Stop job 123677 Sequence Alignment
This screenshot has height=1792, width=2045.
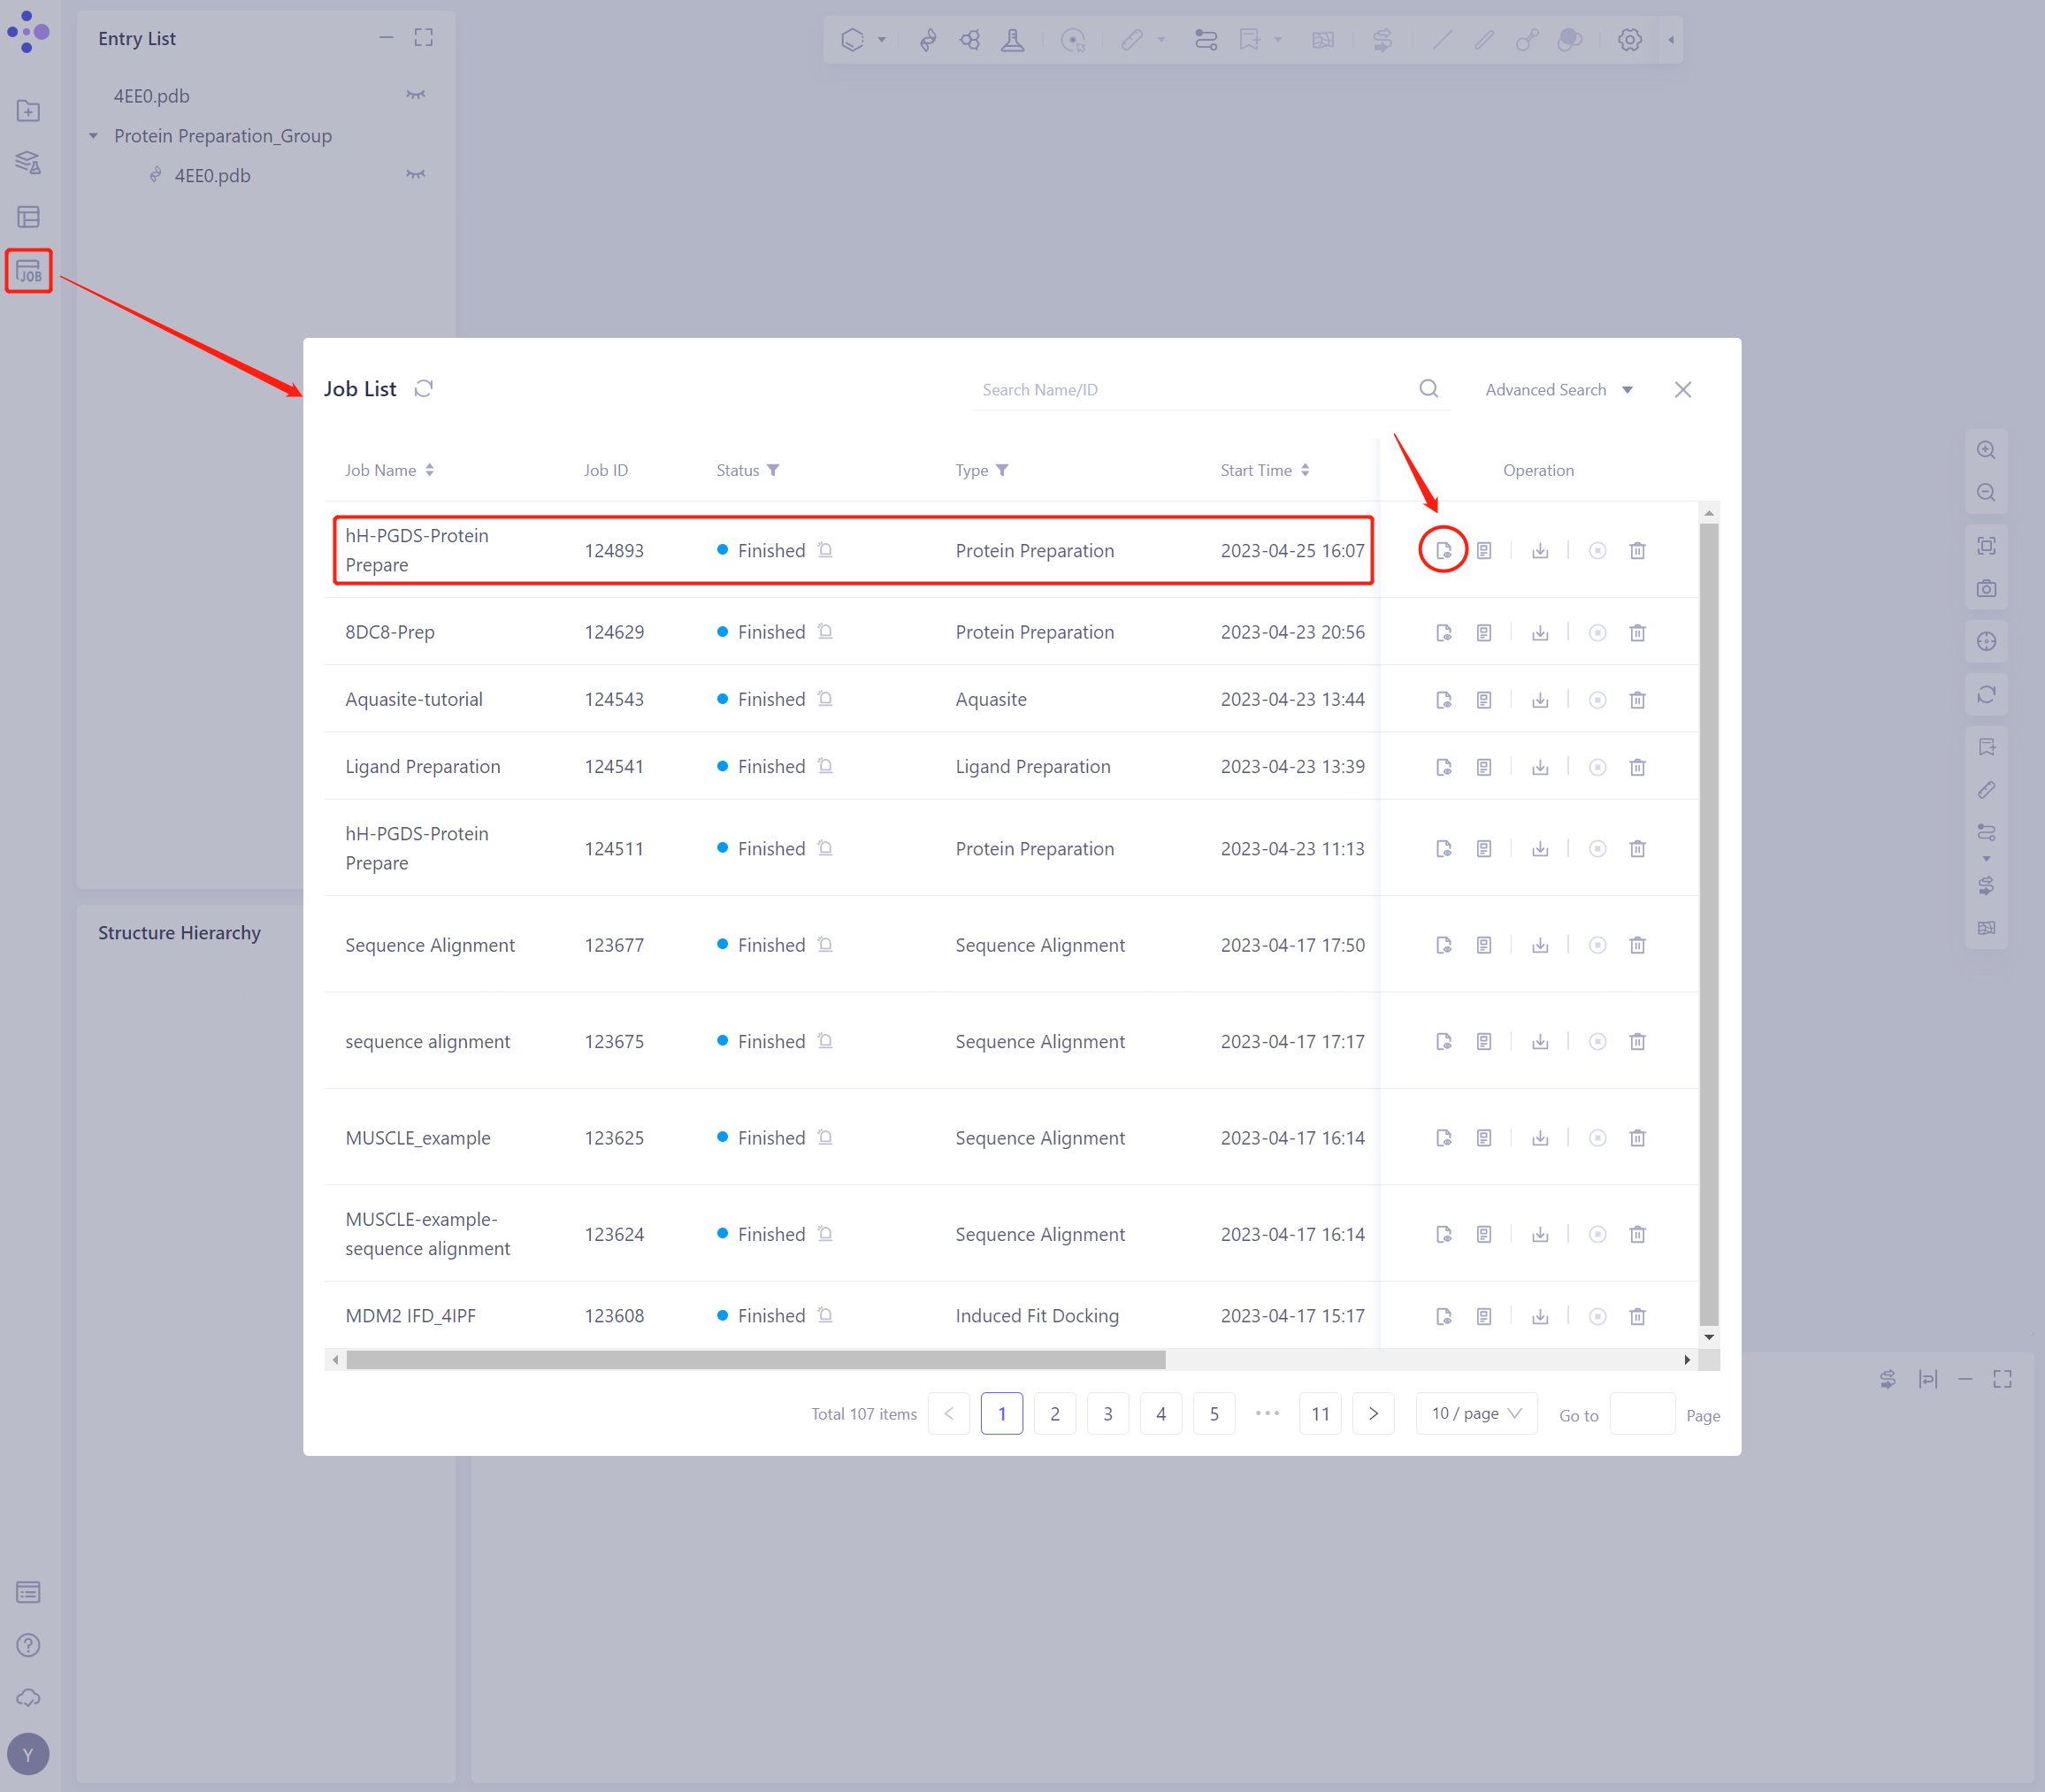click(x=1597, y=945)
